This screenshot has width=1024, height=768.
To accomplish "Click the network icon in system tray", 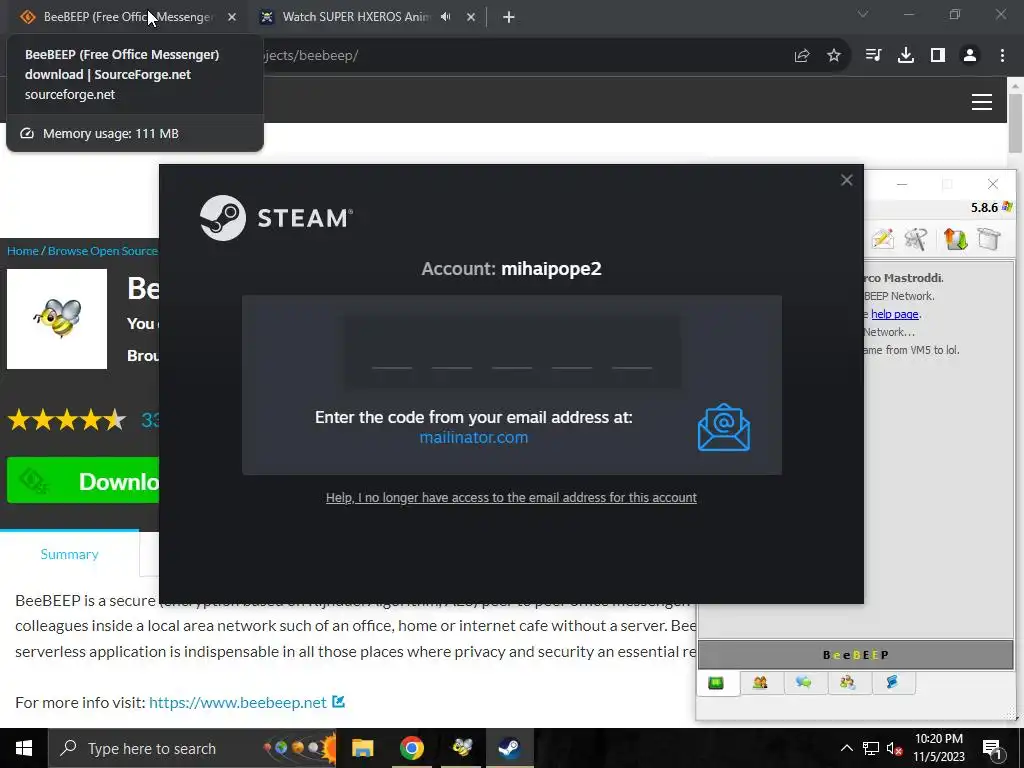I will click(871, 748).
